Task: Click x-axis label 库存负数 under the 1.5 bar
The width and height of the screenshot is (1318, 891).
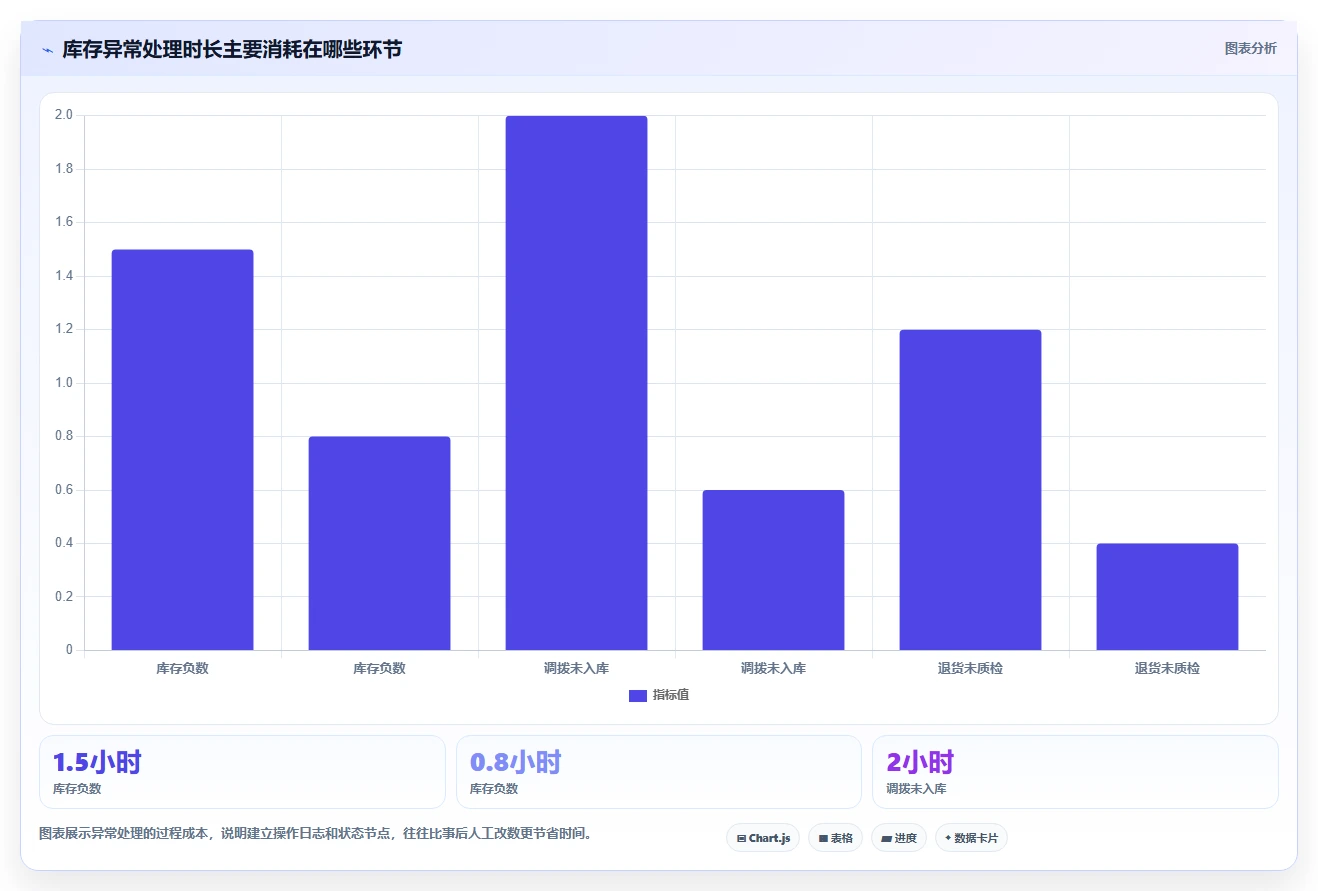Action: [182, 668]
